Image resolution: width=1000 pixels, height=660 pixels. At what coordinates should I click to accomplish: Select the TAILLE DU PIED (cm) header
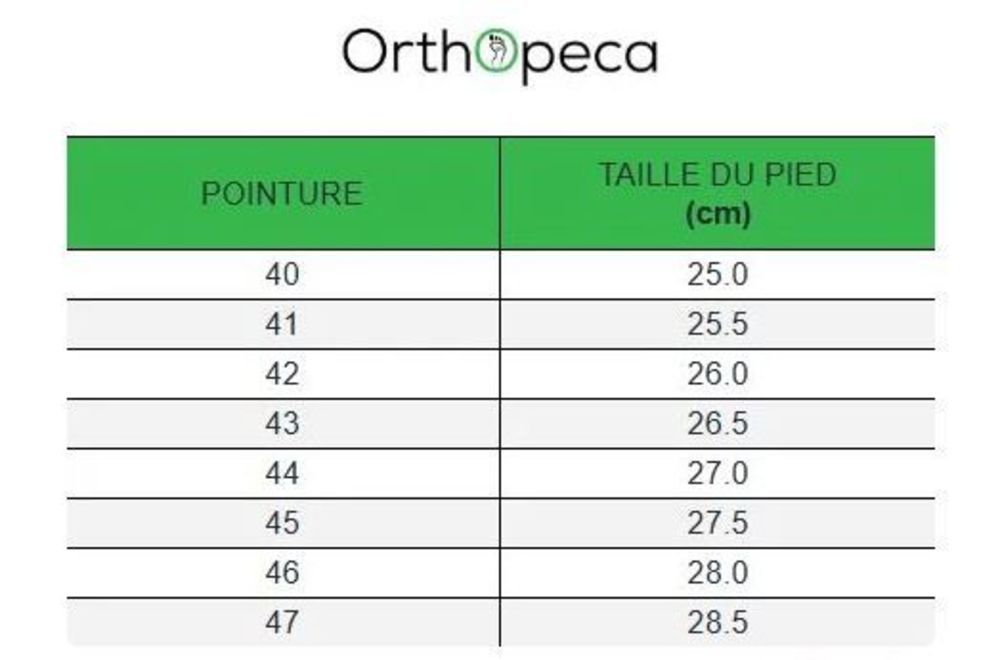718,193
